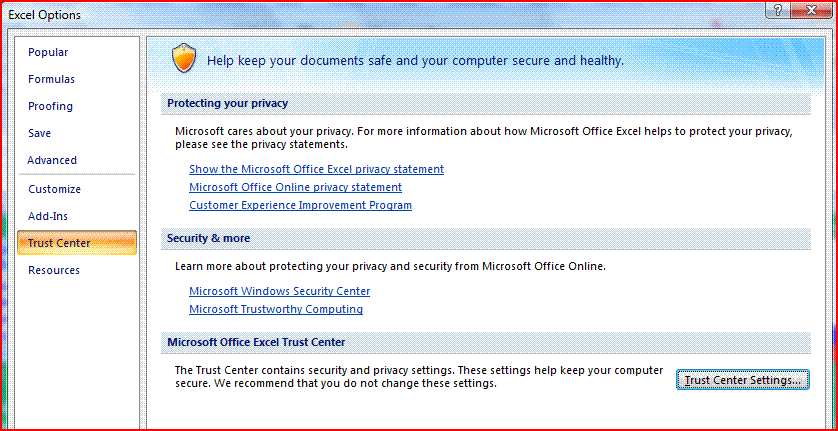Open the Microsoft Office Excel privacy statement link
838x431 pixels.
(x=316, y=170)
